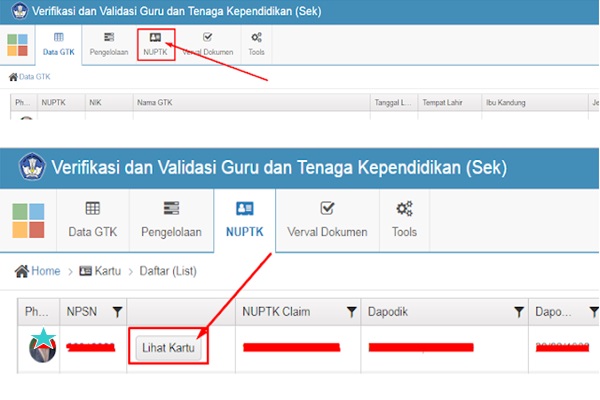The width and height of the screenshot is (600, 400).
Task: Click the Ph... column header in lower table
Action: coord(38,312)
